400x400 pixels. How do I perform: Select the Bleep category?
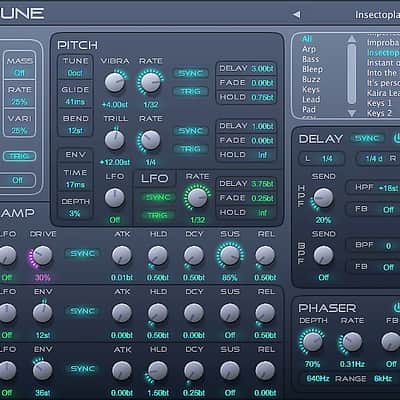[312, 69]
